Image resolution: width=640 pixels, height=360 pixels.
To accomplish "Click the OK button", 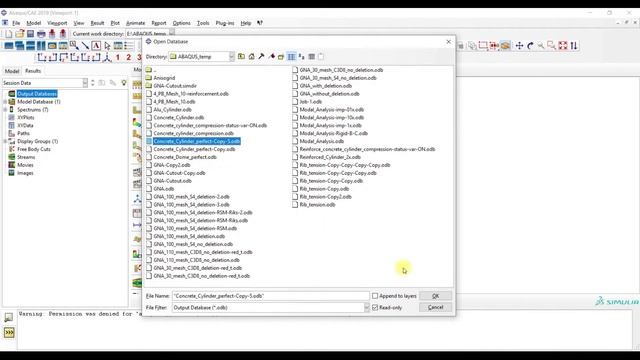I will [x=436, y=296].
